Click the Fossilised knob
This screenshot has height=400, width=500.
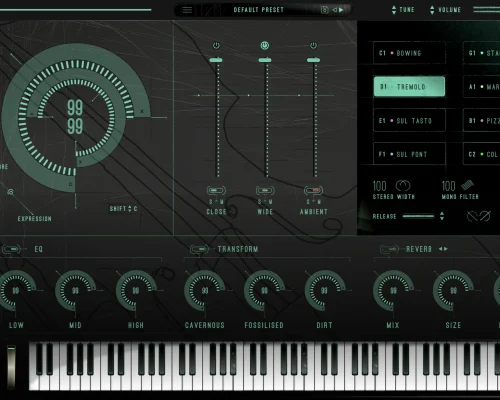(264, 291)
